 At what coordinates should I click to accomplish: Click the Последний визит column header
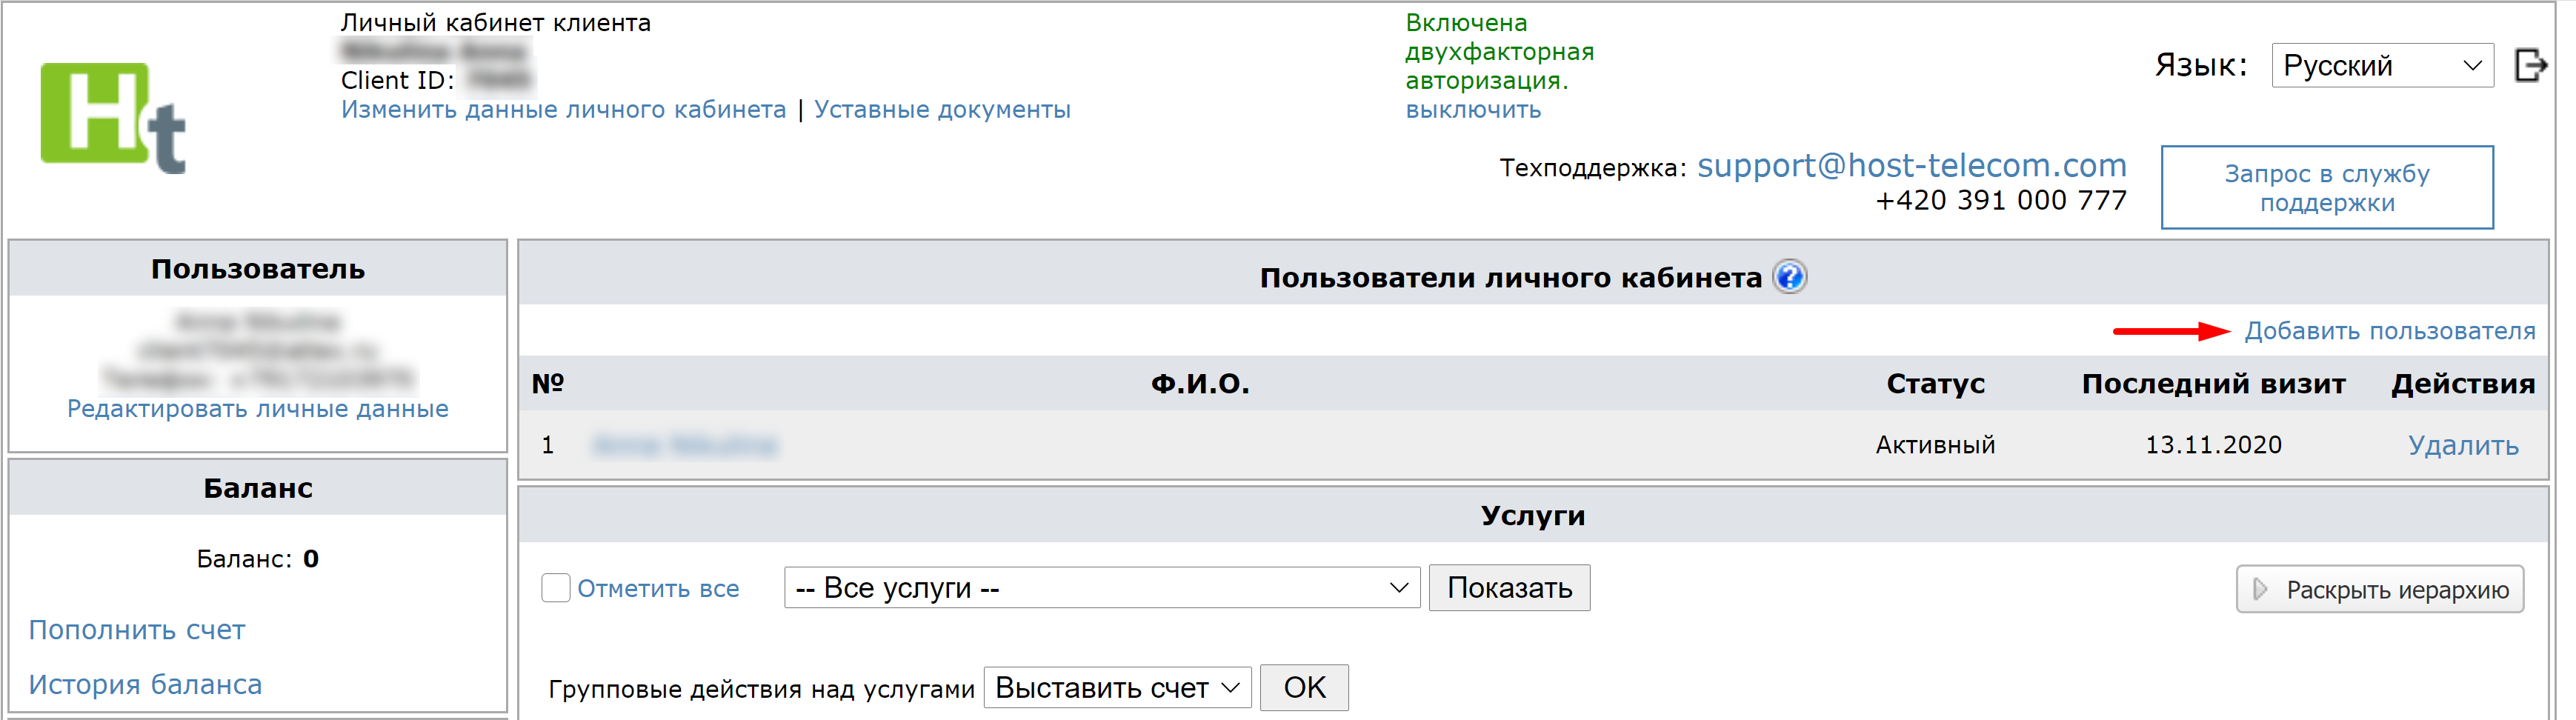(x=2213, y=384)
